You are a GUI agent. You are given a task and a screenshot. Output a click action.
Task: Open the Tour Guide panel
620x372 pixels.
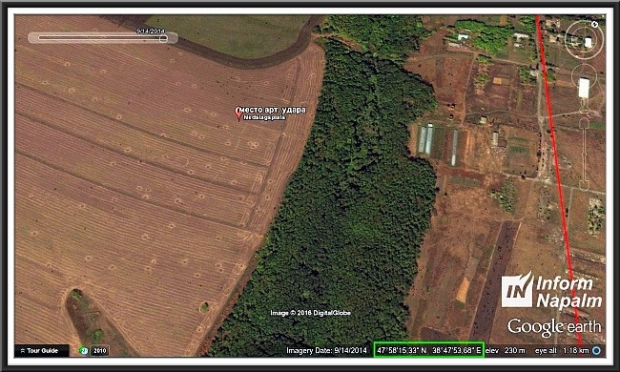(42, 351)
